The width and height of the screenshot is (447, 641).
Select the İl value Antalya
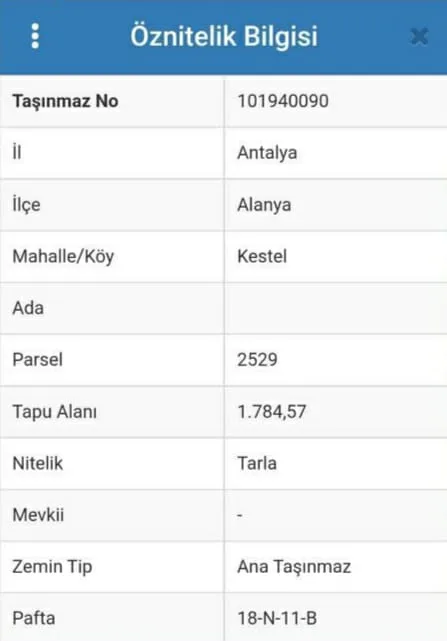tap(267, 153)
